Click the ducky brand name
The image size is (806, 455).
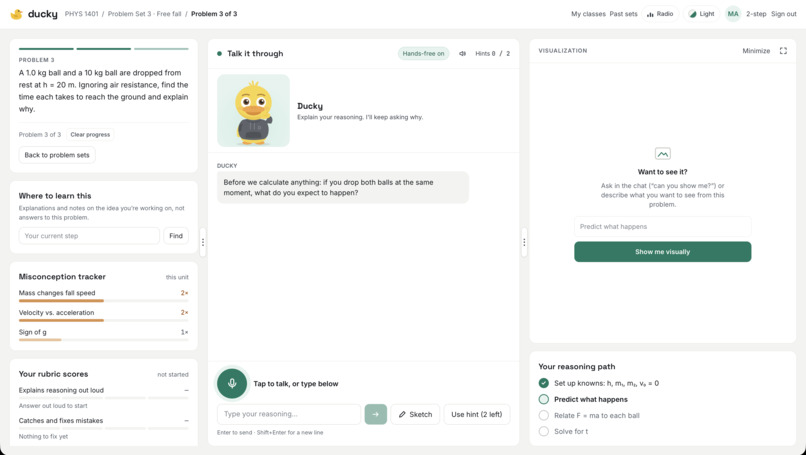[x=43, y=14]
